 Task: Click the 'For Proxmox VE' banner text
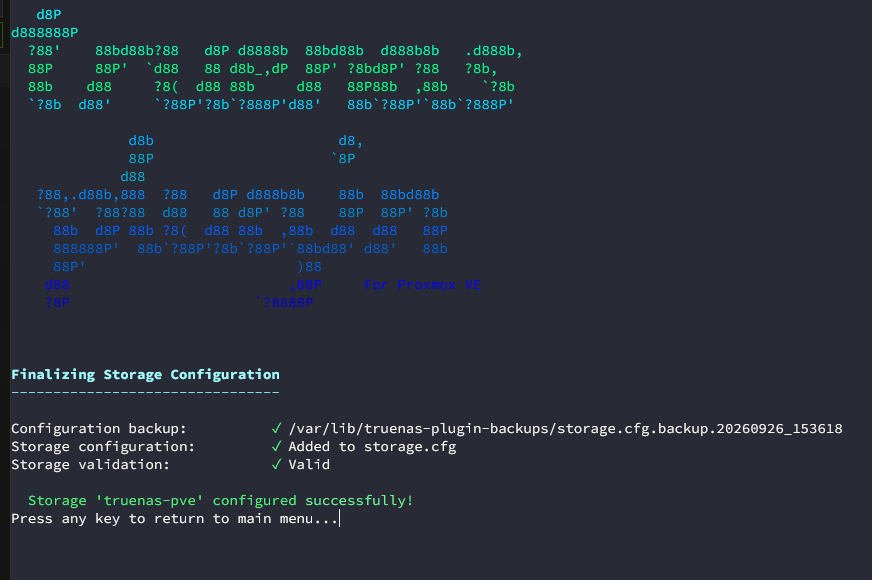click(x=423, y=285)
